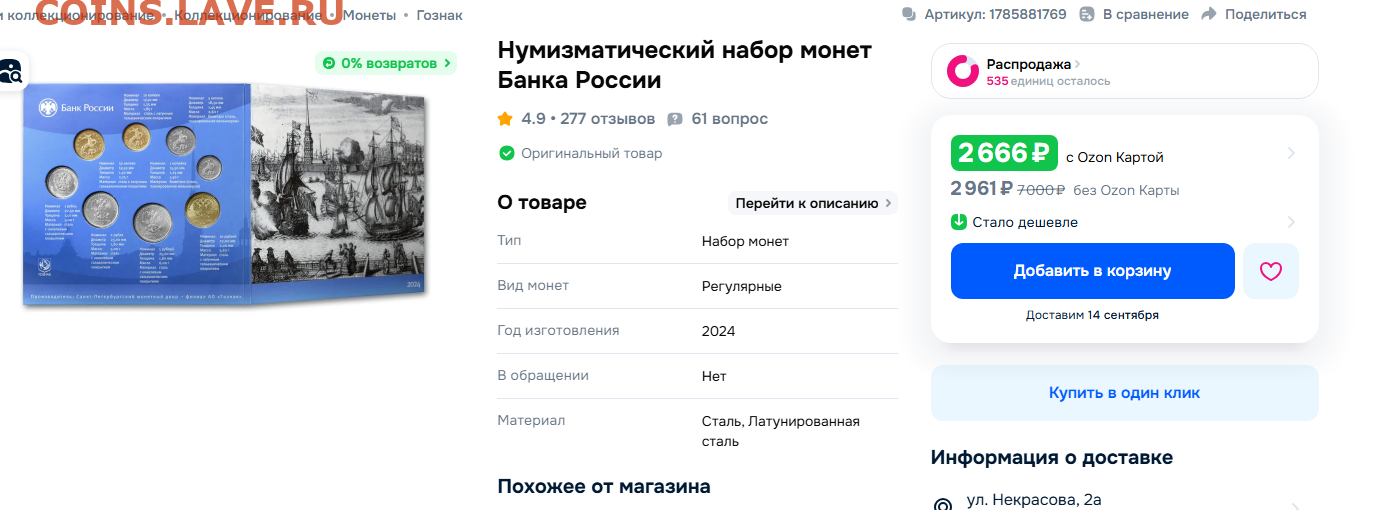Click the delivery location pin icon
Image resolution: width=1382 pixels, height=510 pixels.
[942, 504]
